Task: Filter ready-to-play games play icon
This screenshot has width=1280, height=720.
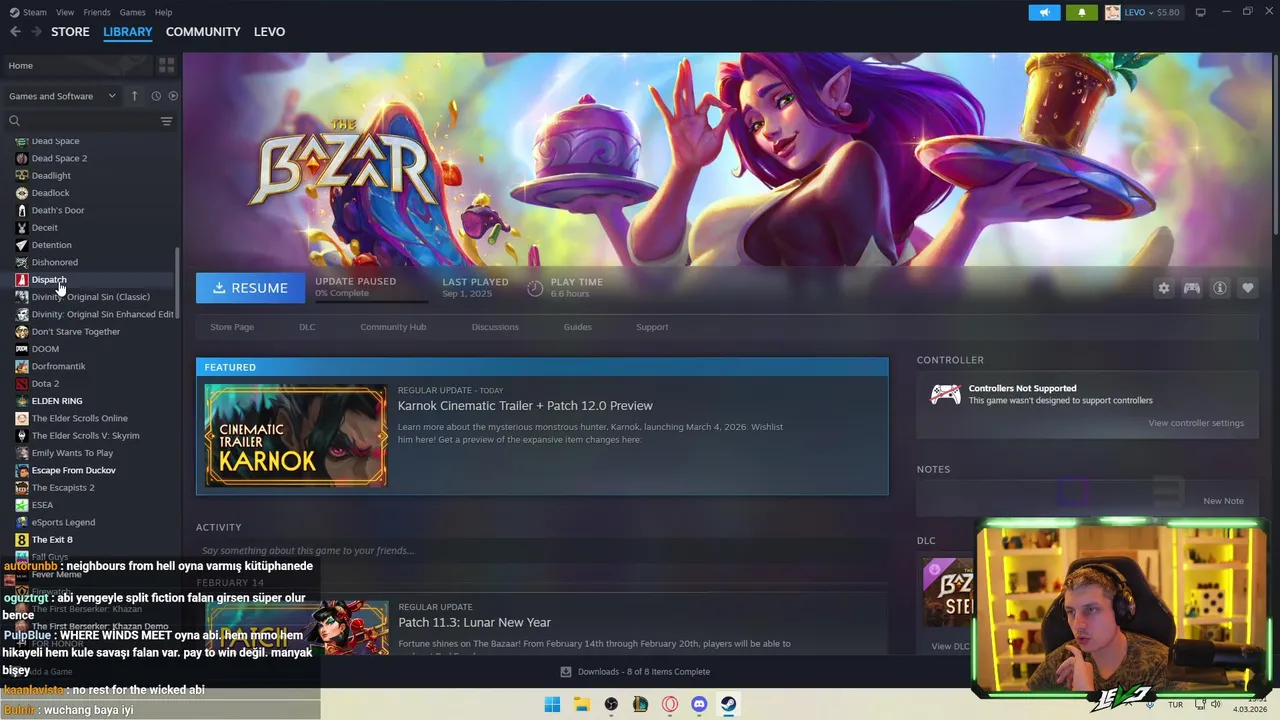Action: coord(173,96)
